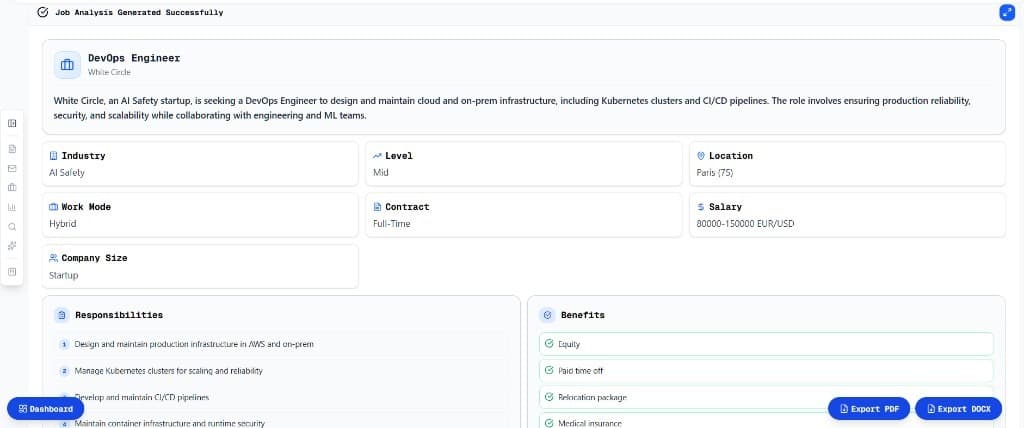Image resolution: width=1024 pixels, height=428 pixels.
Task: Open the briefcase jobs icon in sidebar
Action: tap(12, 188)
